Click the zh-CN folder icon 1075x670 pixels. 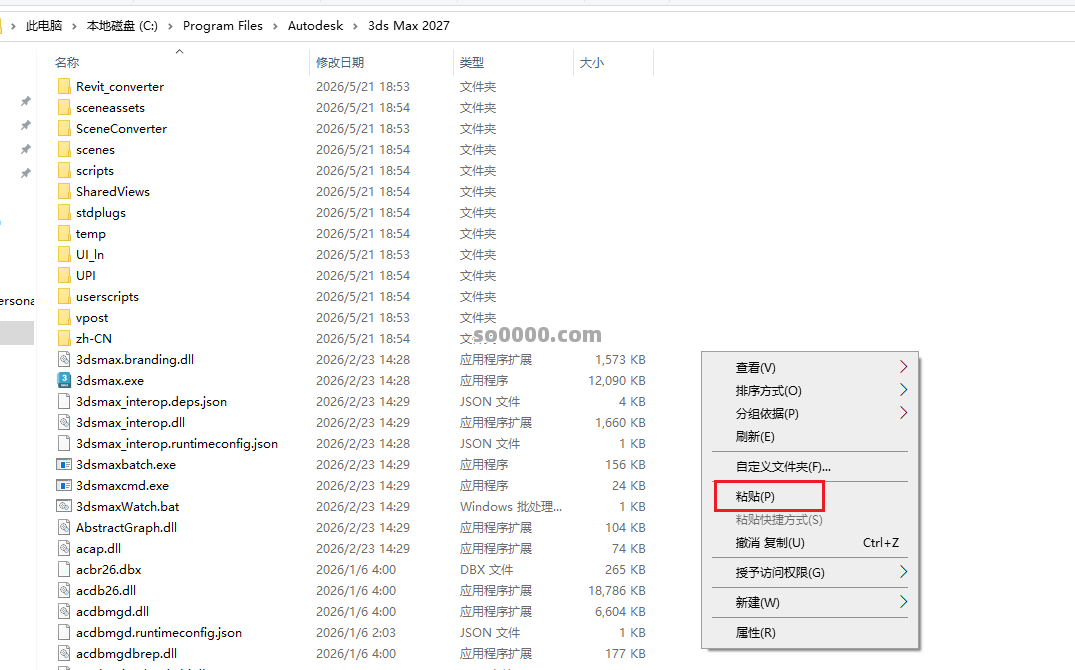tap(64, 338)
